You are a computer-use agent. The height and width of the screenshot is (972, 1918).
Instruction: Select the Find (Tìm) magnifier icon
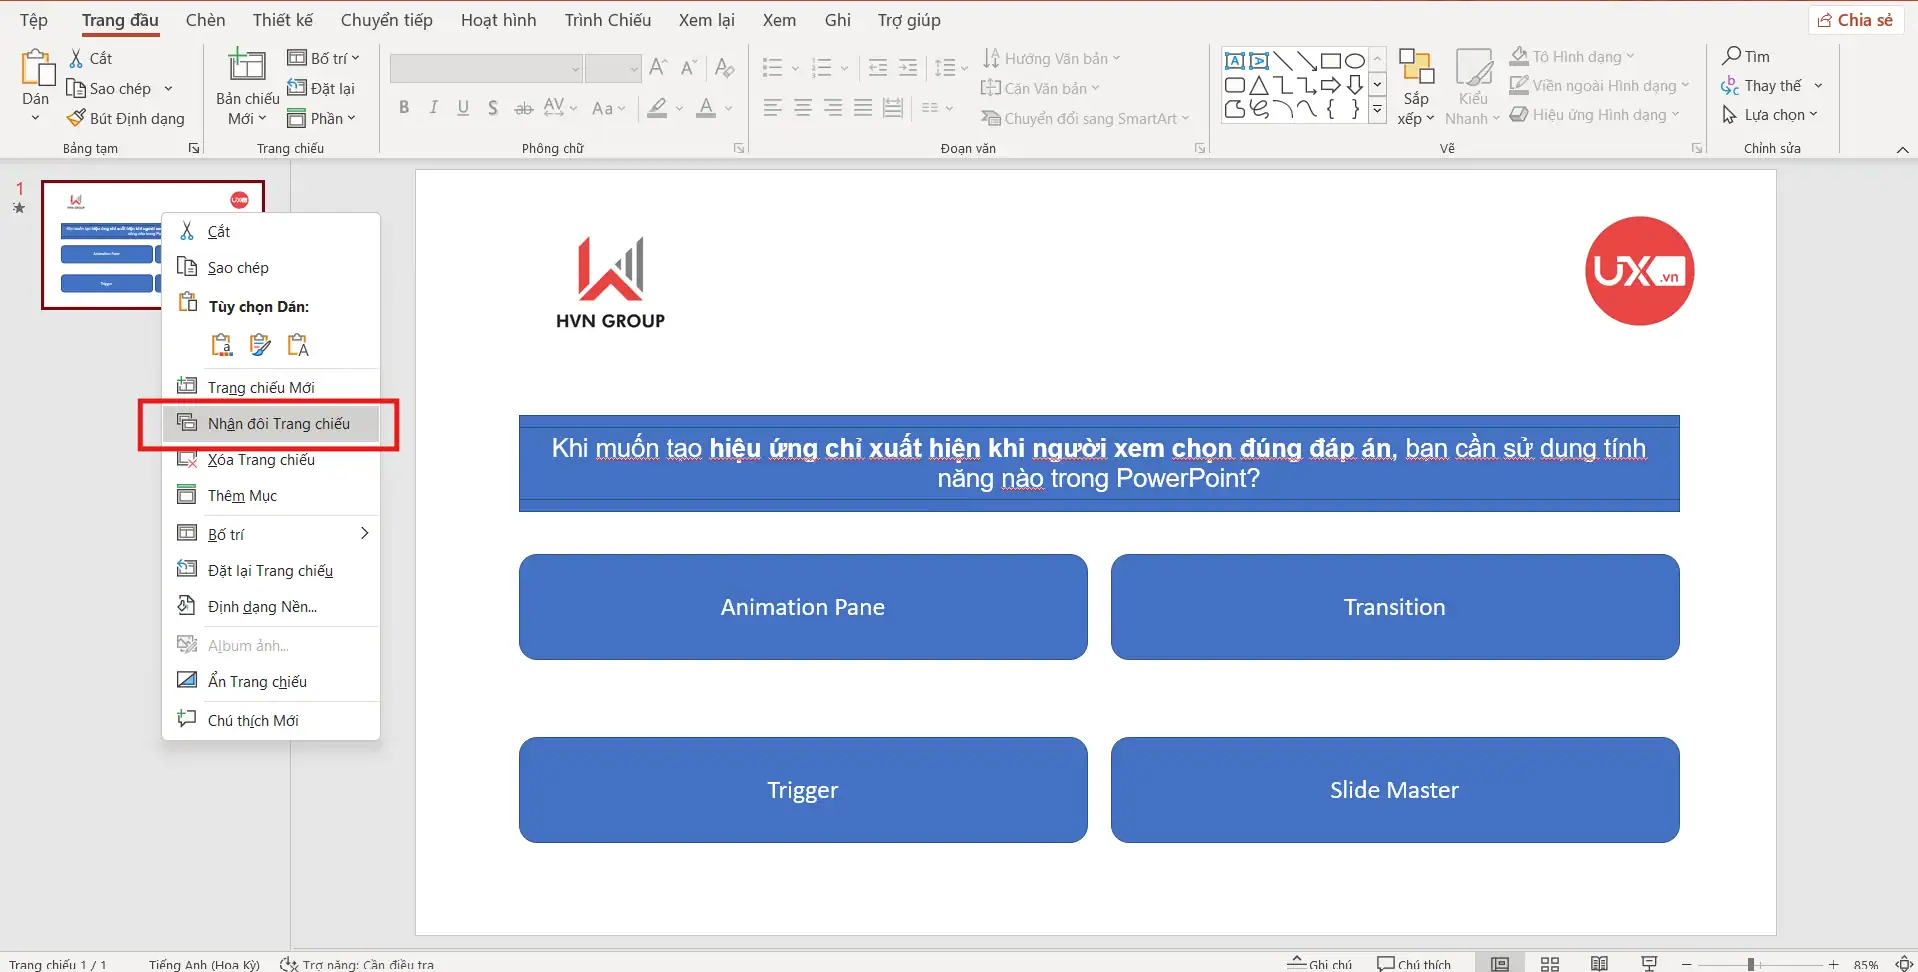[x=1732, y=56]
